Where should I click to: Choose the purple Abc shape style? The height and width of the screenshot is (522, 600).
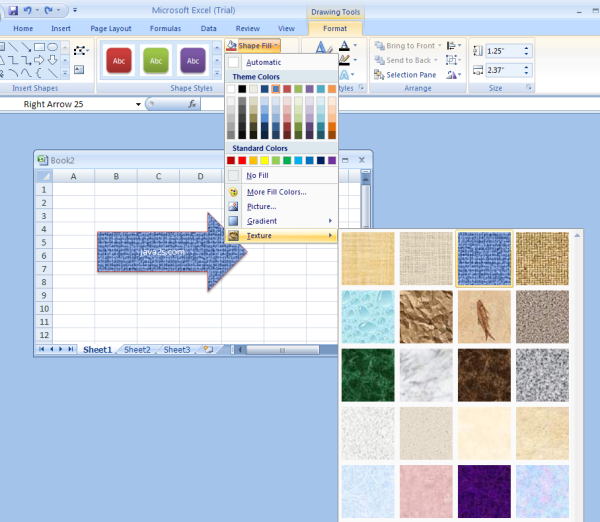pos(193,61)
